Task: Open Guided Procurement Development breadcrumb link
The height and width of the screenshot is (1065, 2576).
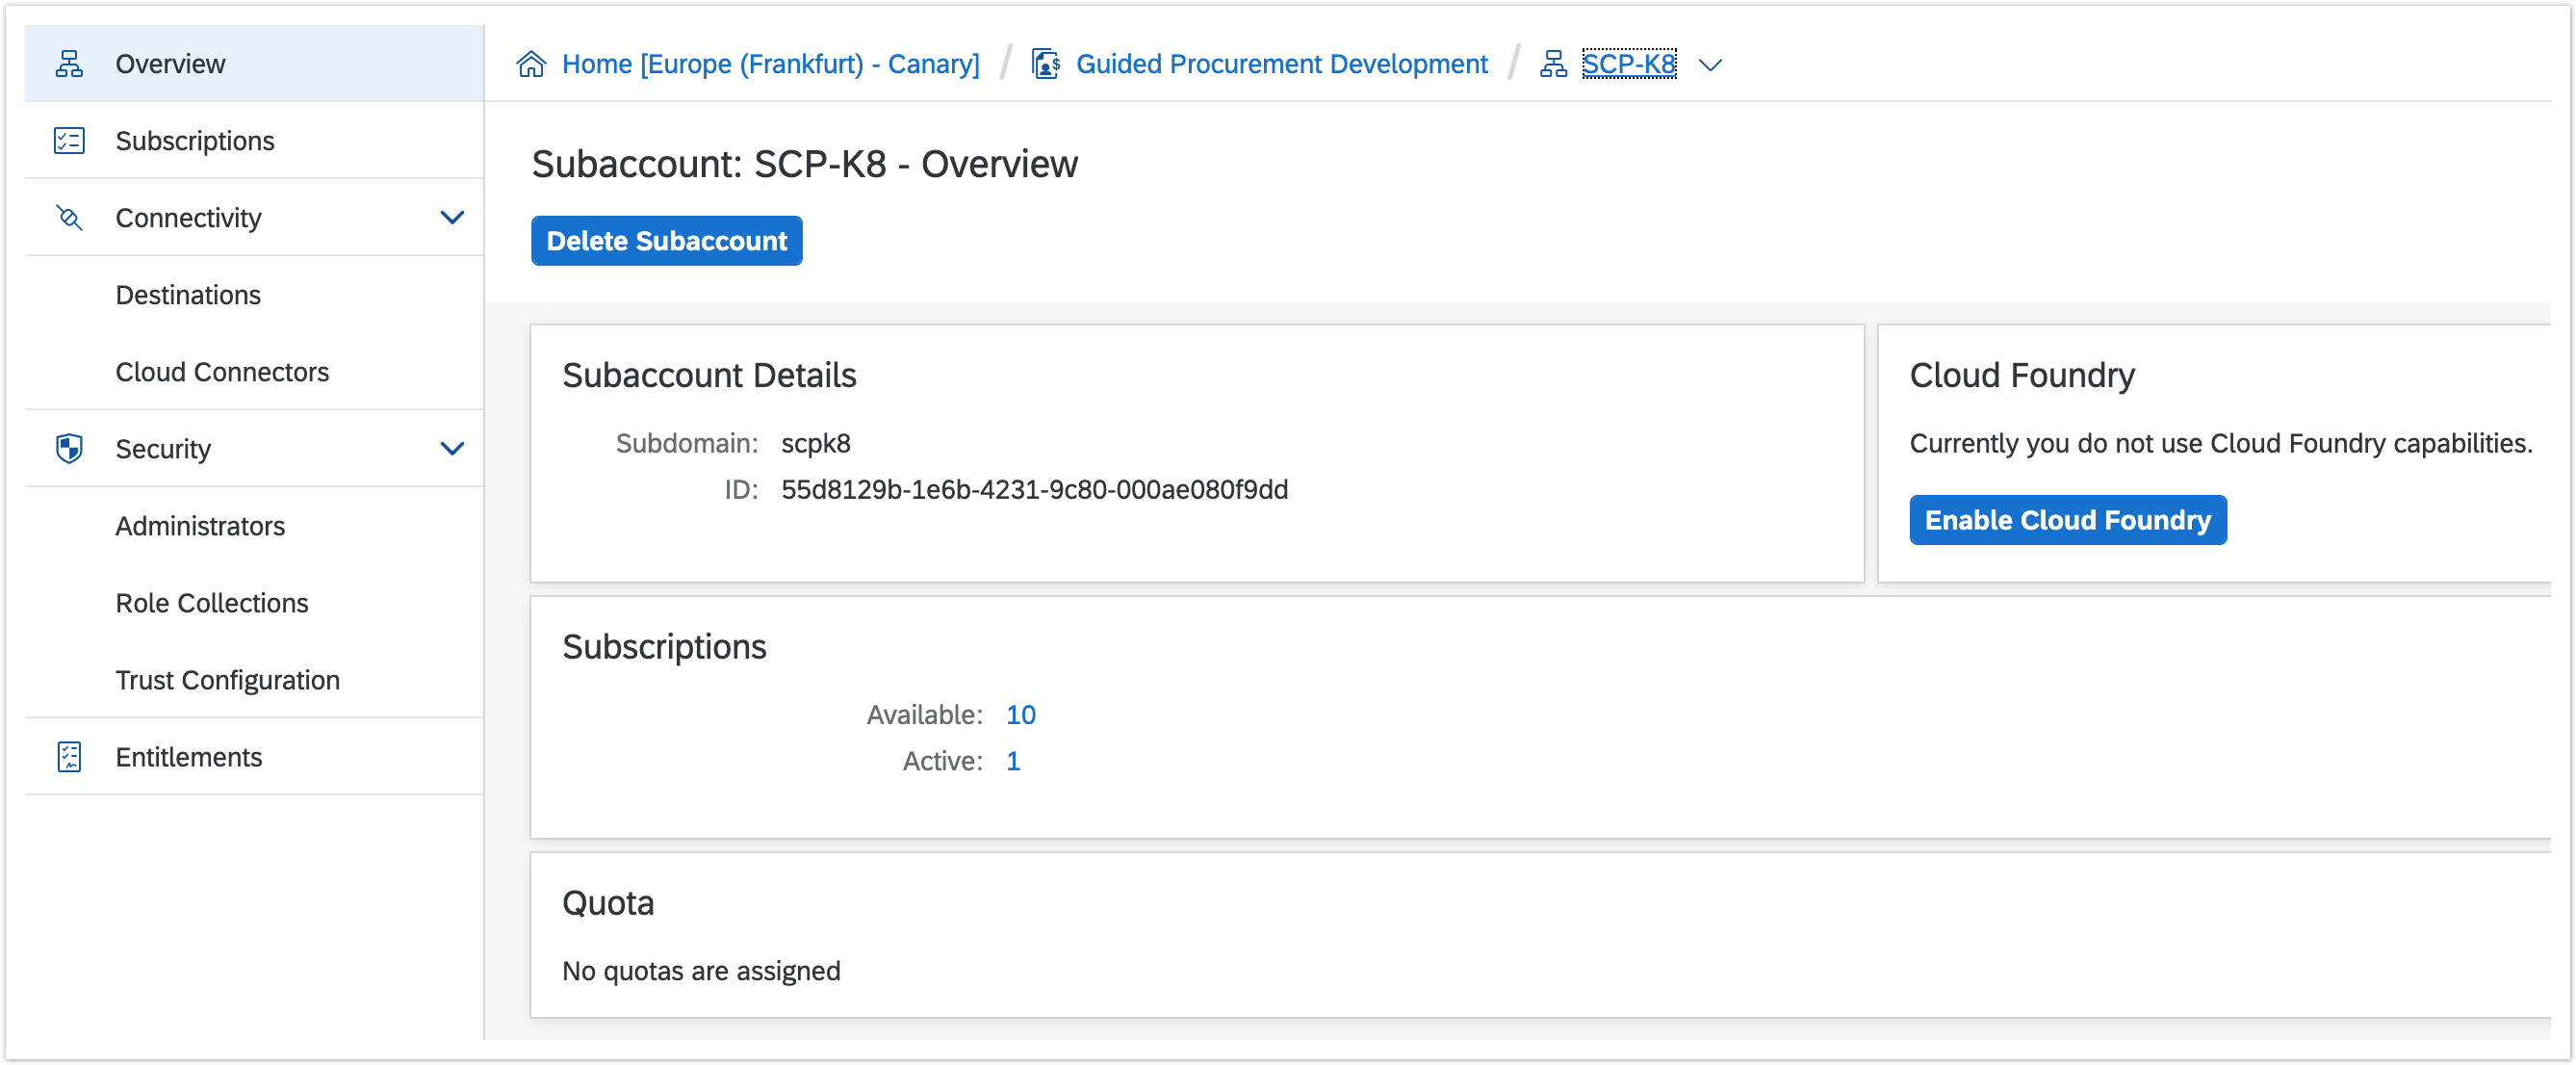Action: [1281, 64]
